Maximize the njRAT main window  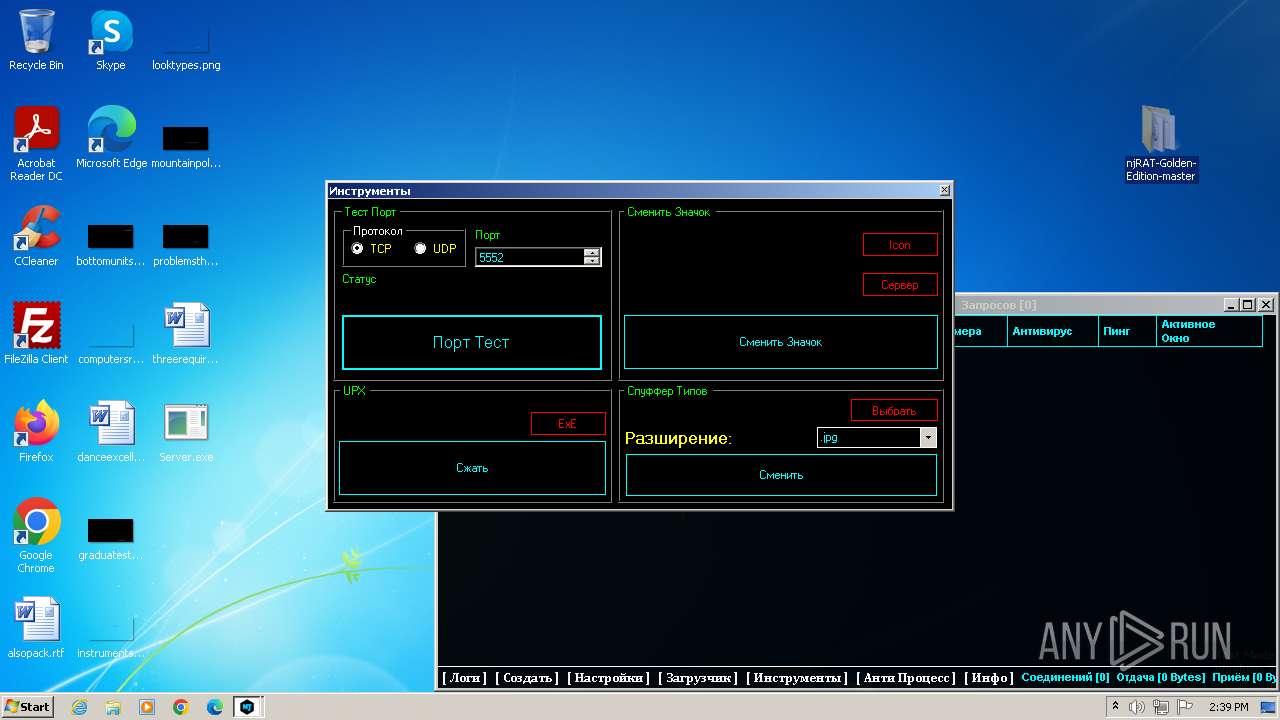tap(1247, 304)
